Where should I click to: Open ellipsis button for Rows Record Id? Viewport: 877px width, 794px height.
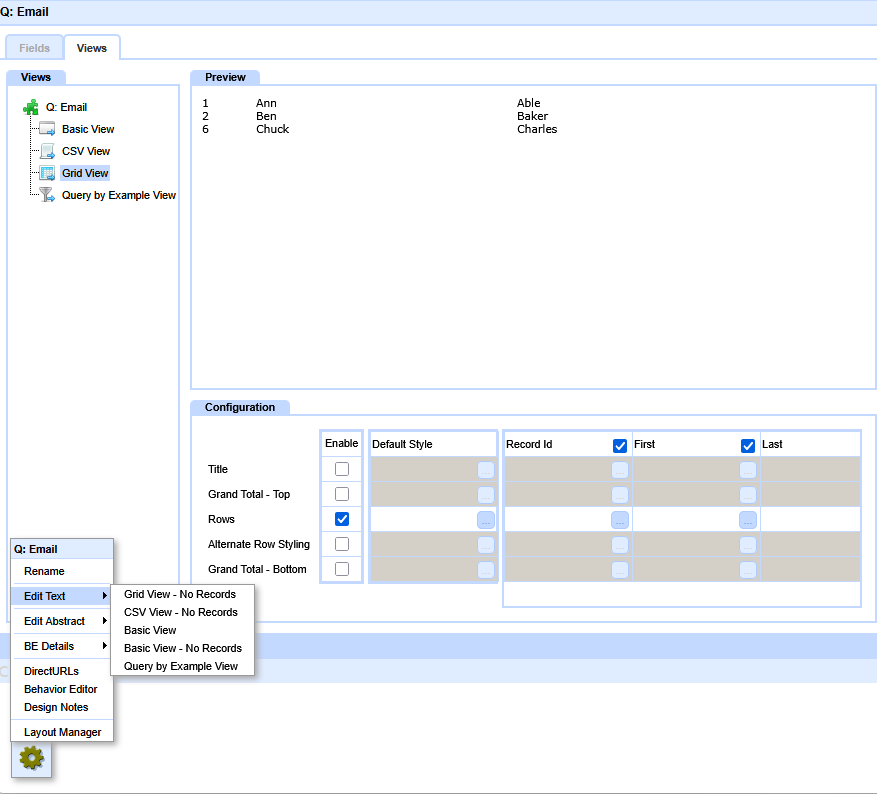[620, 520]
